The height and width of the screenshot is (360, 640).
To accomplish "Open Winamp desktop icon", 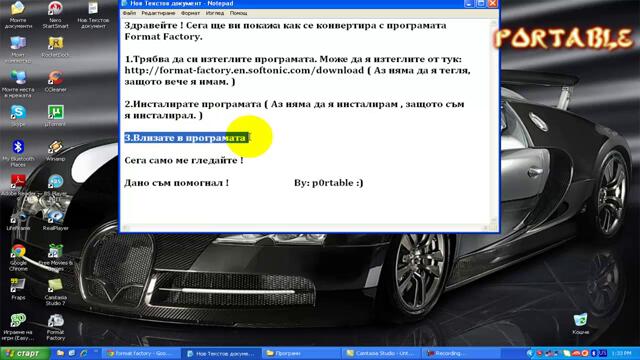I will point(56,150).
